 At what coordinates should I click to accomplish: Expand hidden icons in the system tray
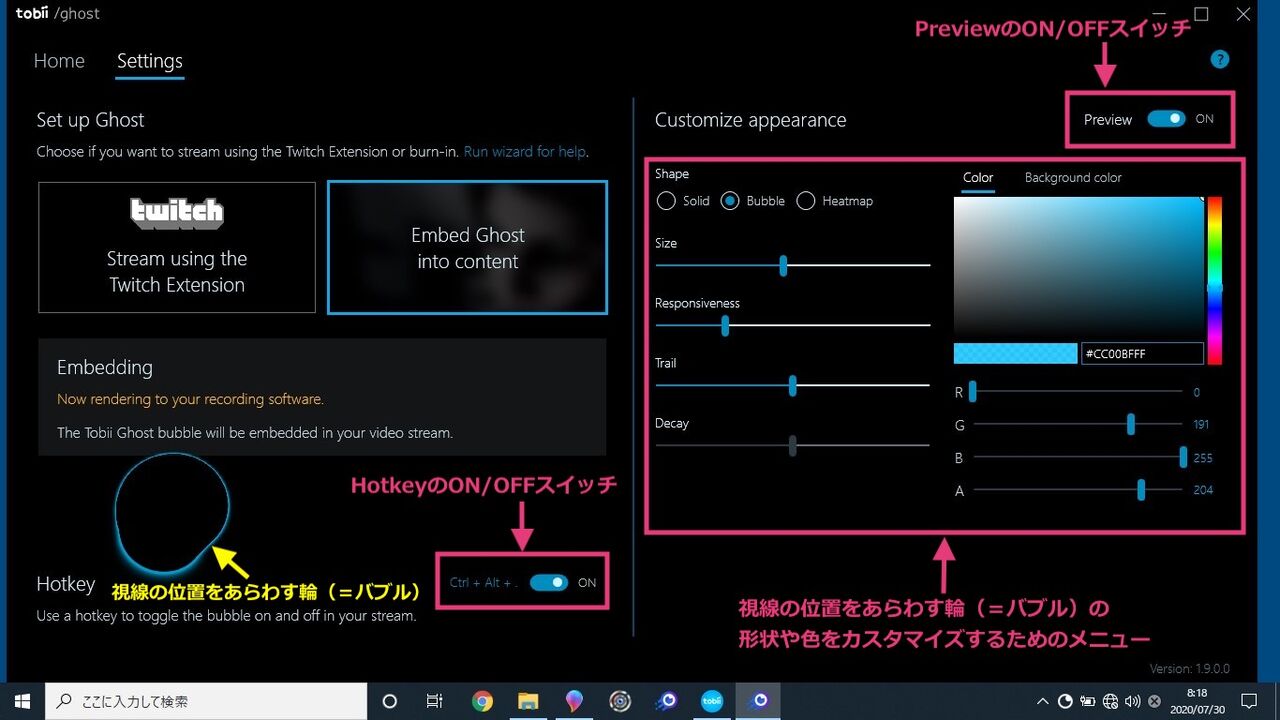coord(1042,701)
